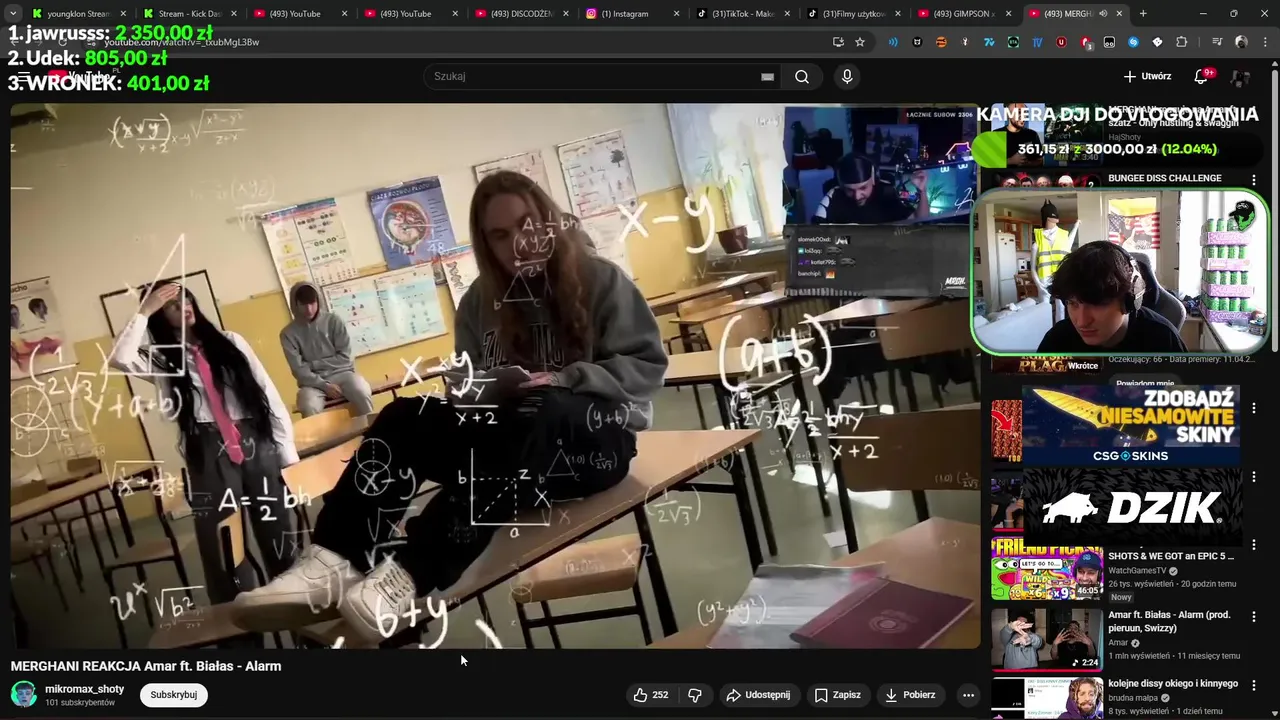The height and width of the screenshot is (720, 1280).
Task: Open the media control icon in the Chrome toolbar
Action: [x=1217, y=42]
